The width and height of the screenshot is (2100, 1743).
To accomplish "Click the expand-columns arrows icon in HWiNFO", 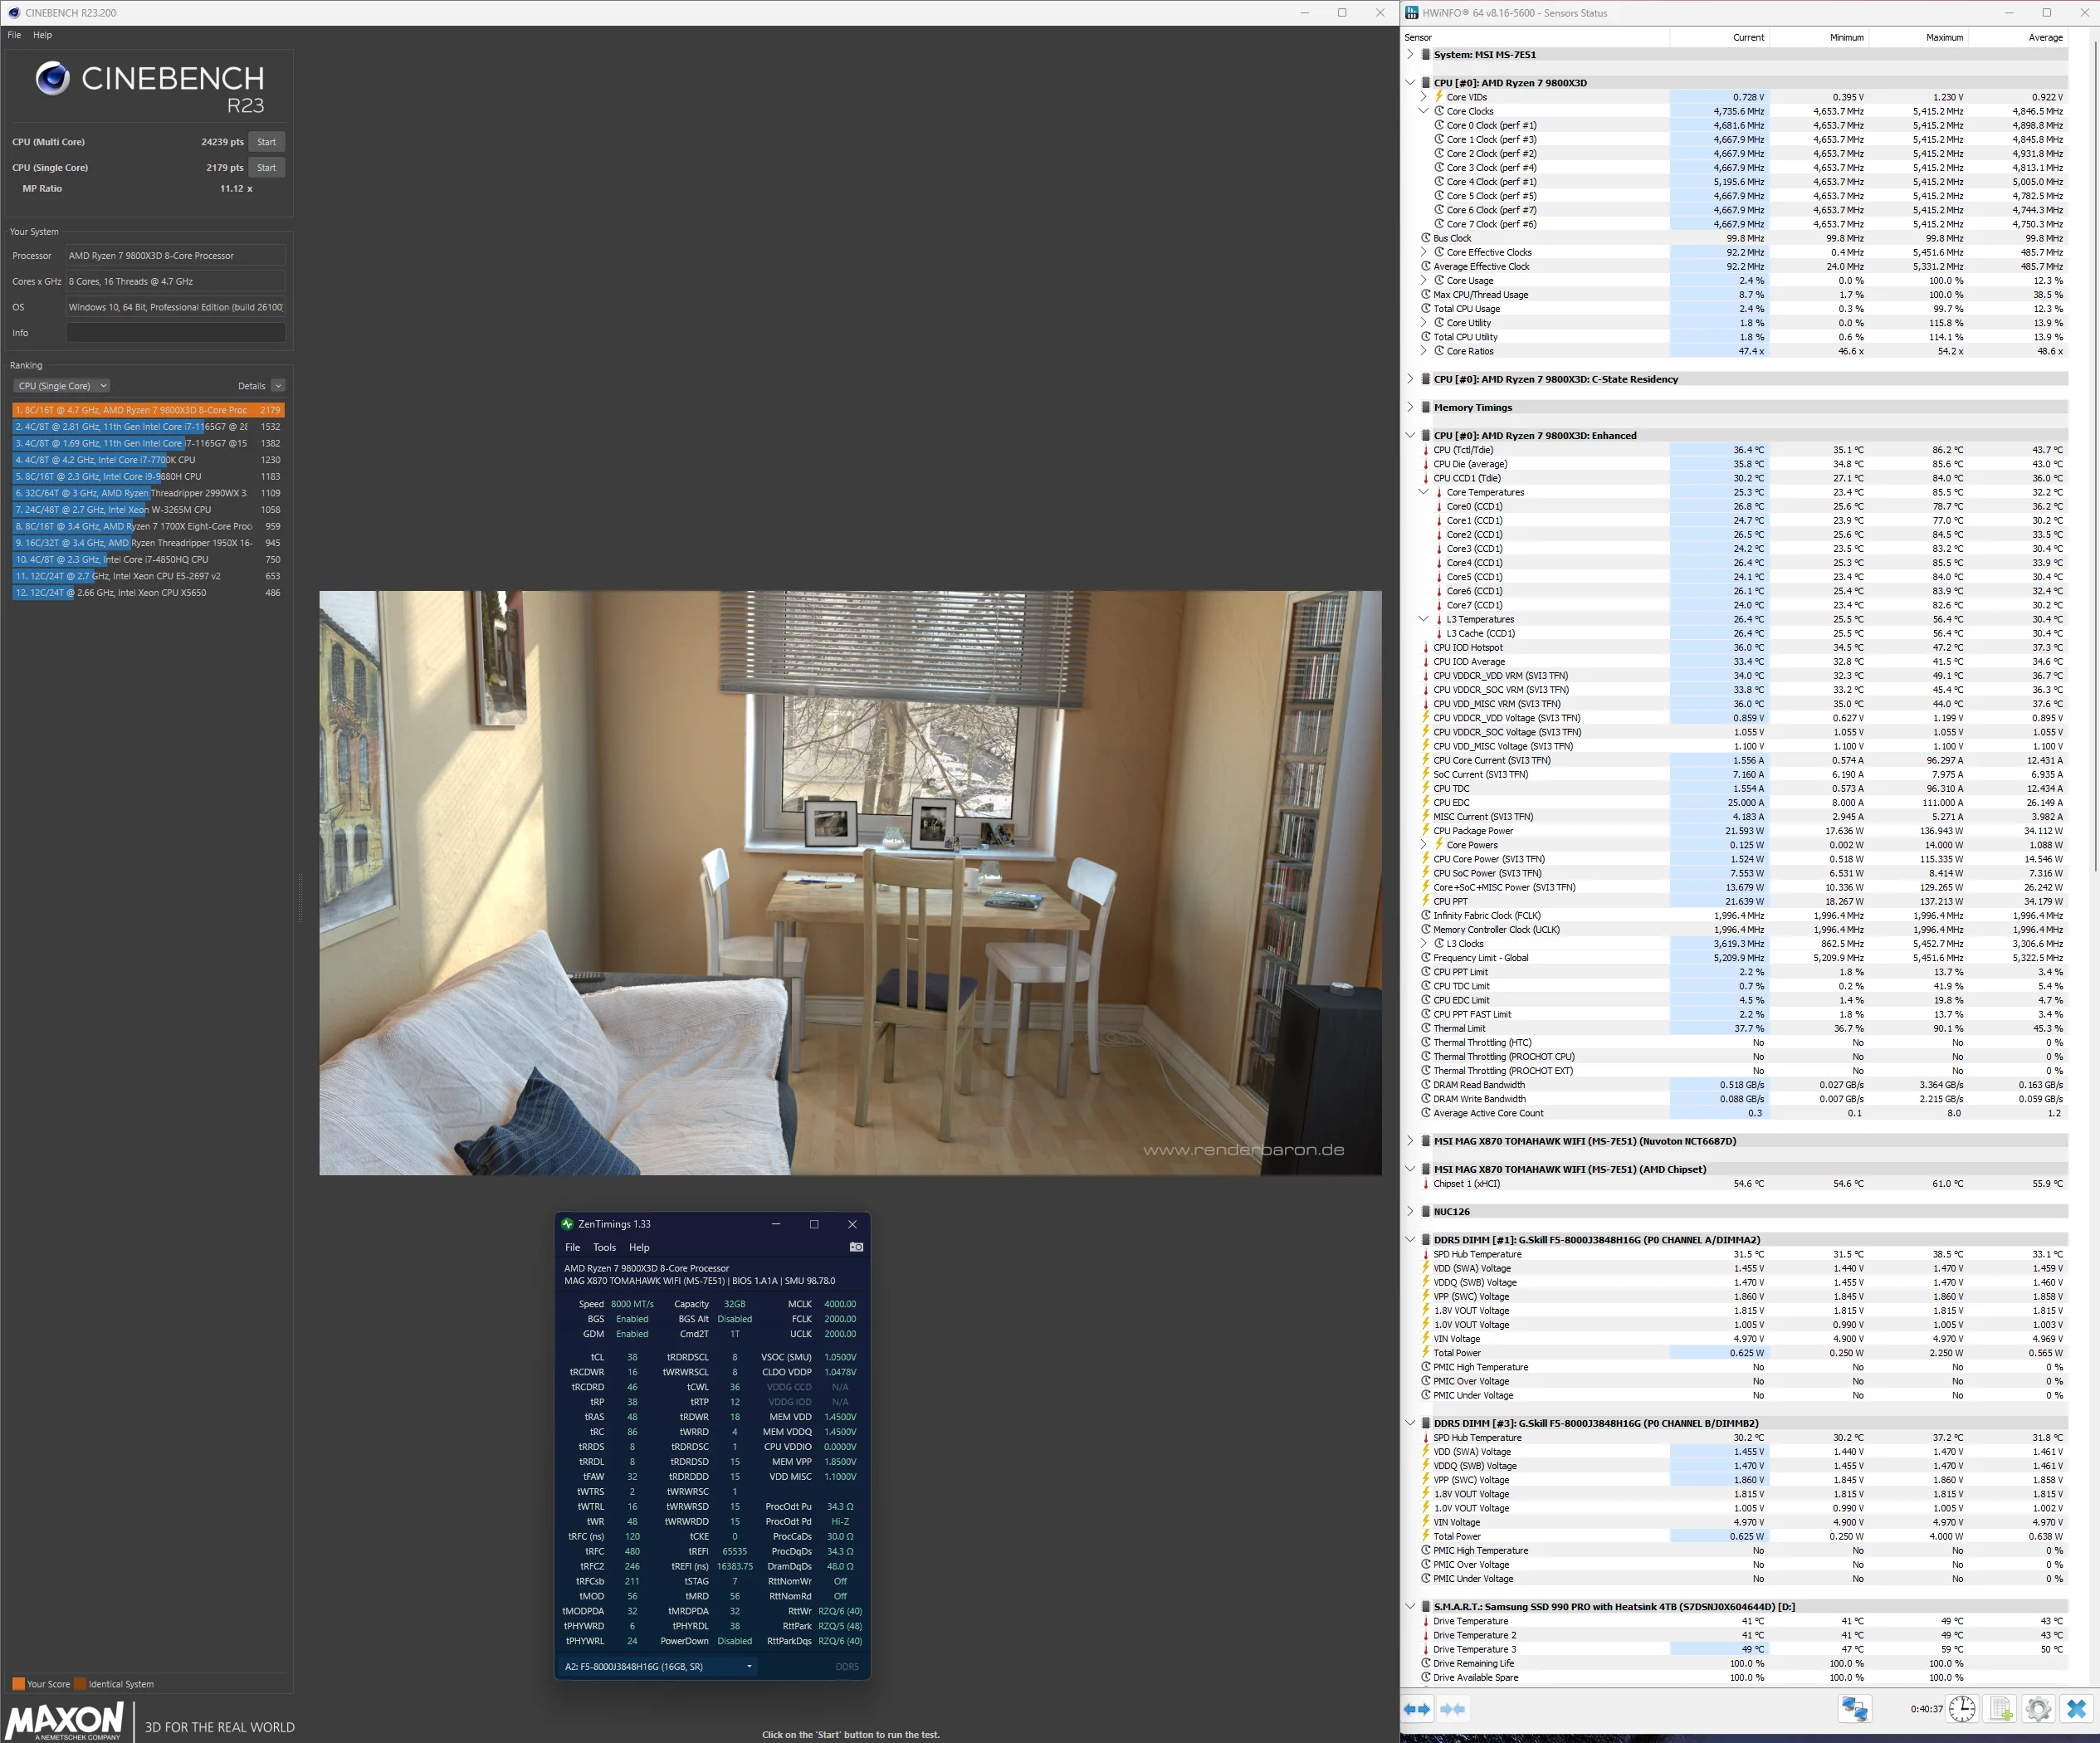I will point(1416,1709).
